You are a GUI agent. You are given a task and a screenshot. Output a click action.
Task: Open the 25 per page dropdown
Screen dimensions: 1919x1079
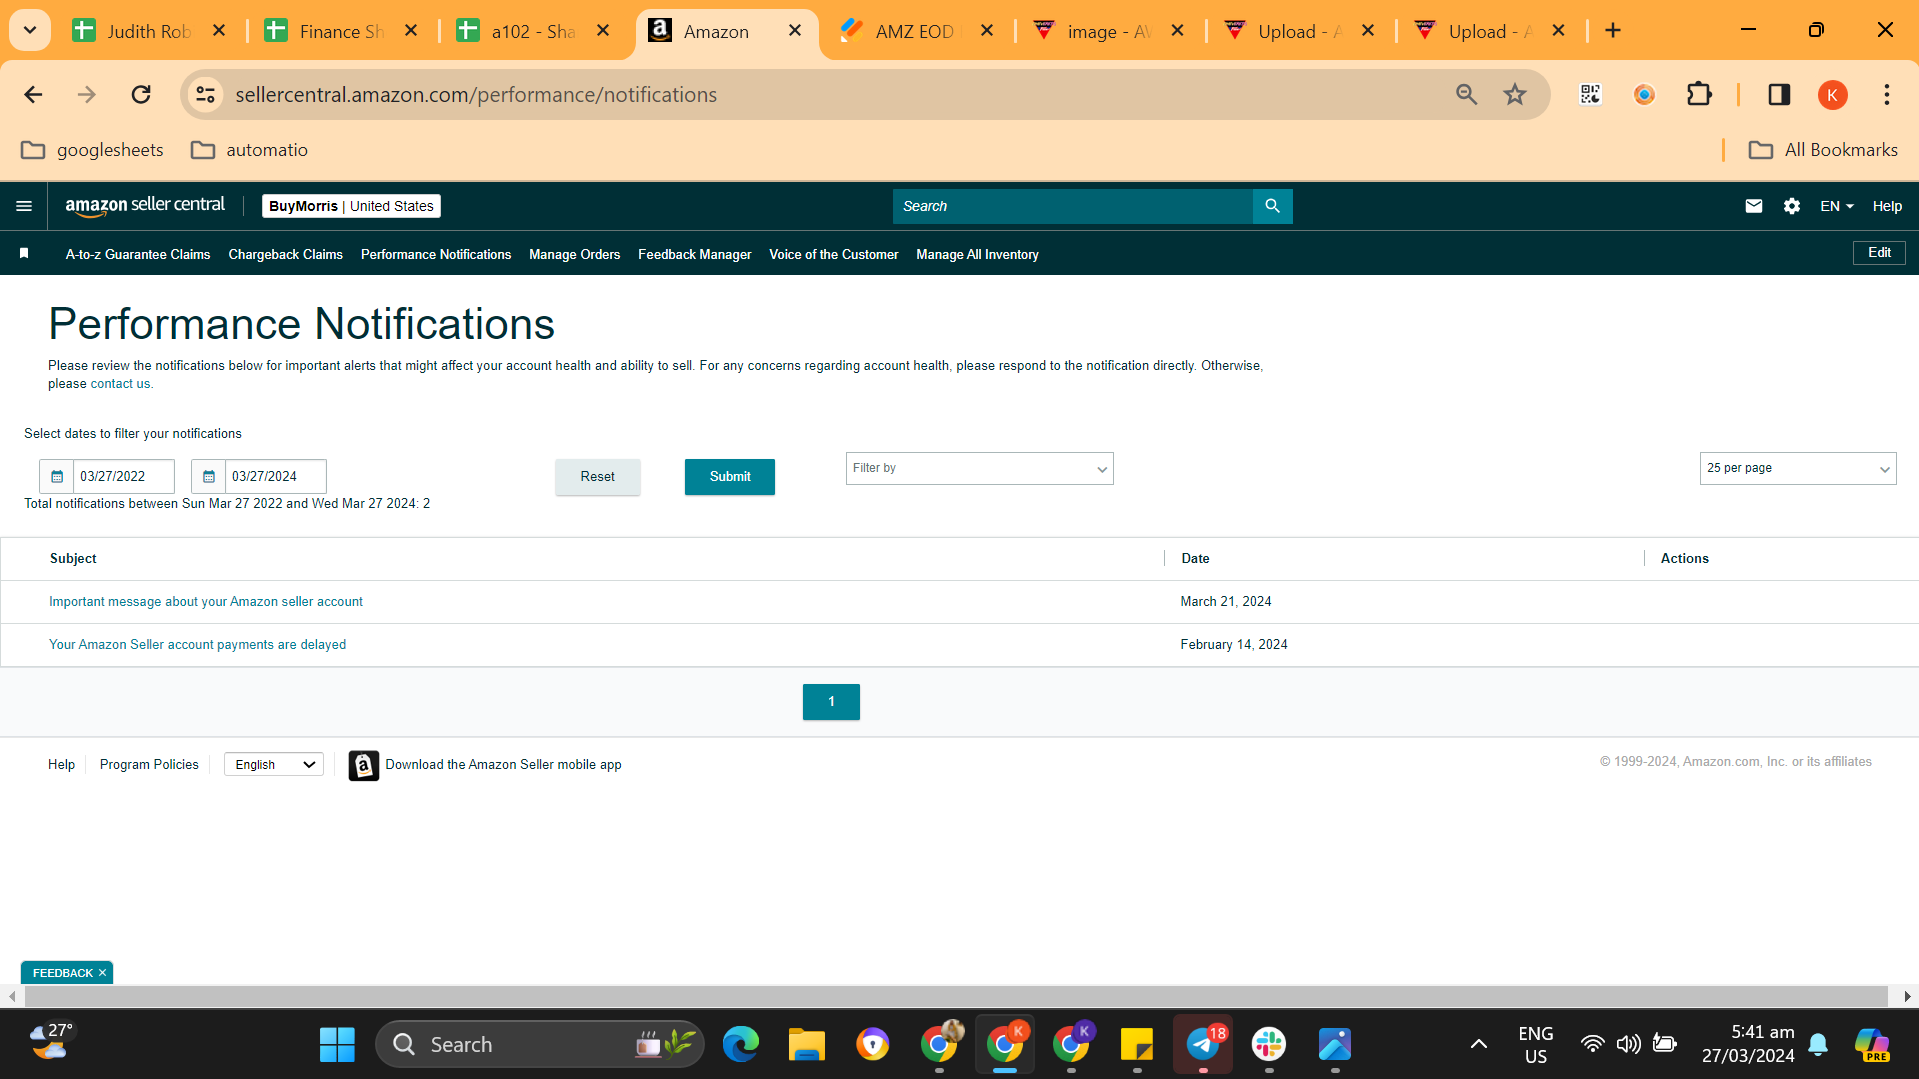click(1798, 469)
